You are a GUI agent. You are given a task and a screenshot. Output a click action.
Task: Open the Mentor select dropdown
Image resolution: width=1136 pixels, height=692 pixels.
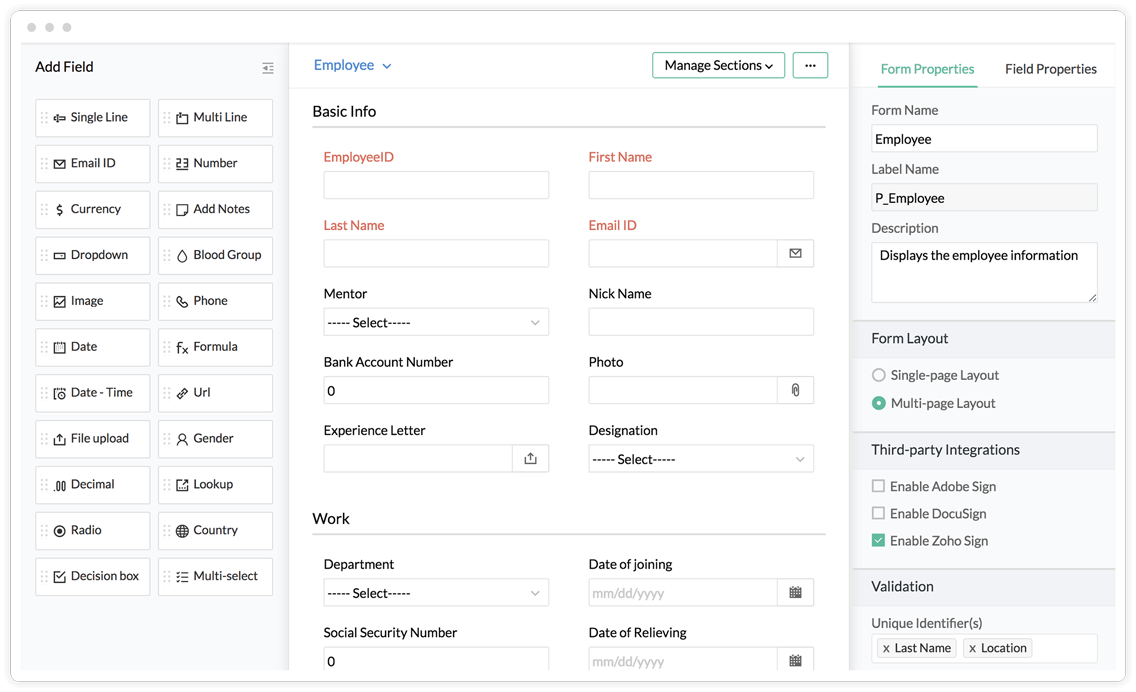(436, 323)
